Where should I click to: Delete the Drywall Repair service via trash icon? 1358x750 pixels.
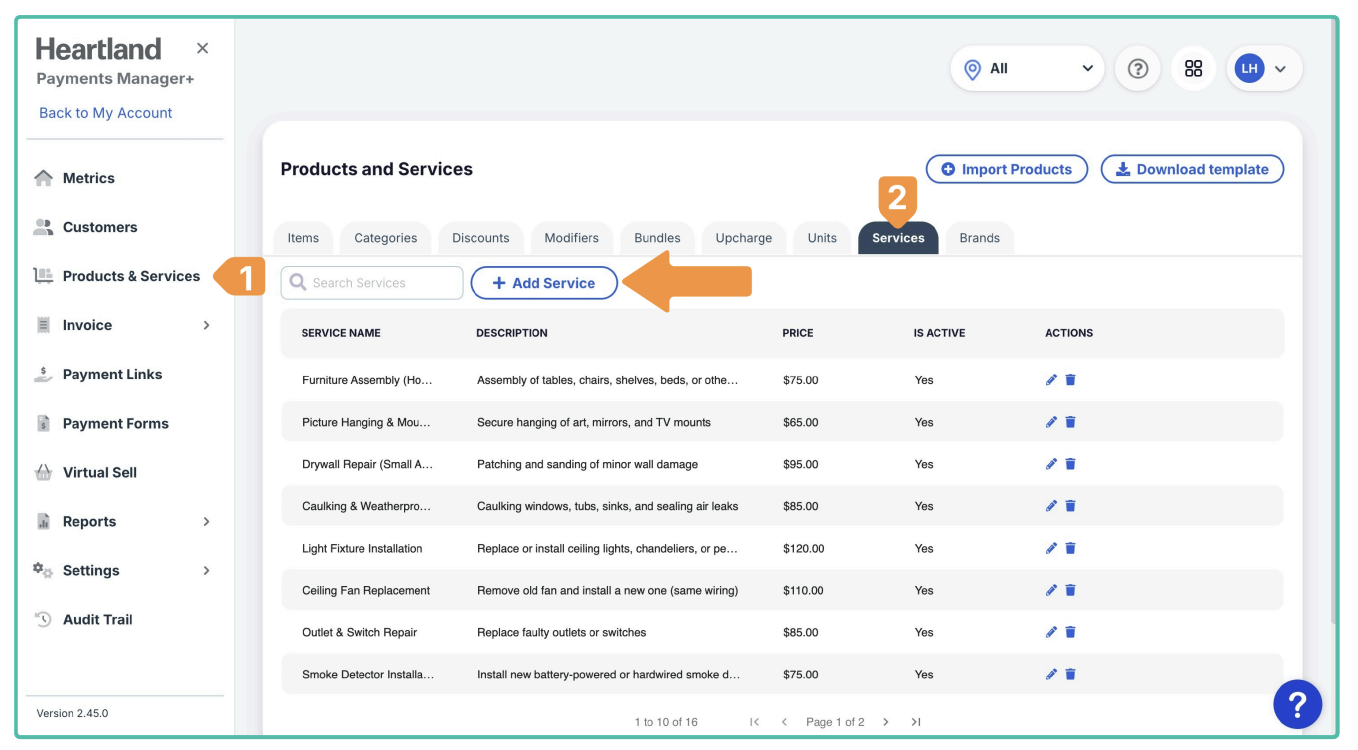coord(1070,464)
